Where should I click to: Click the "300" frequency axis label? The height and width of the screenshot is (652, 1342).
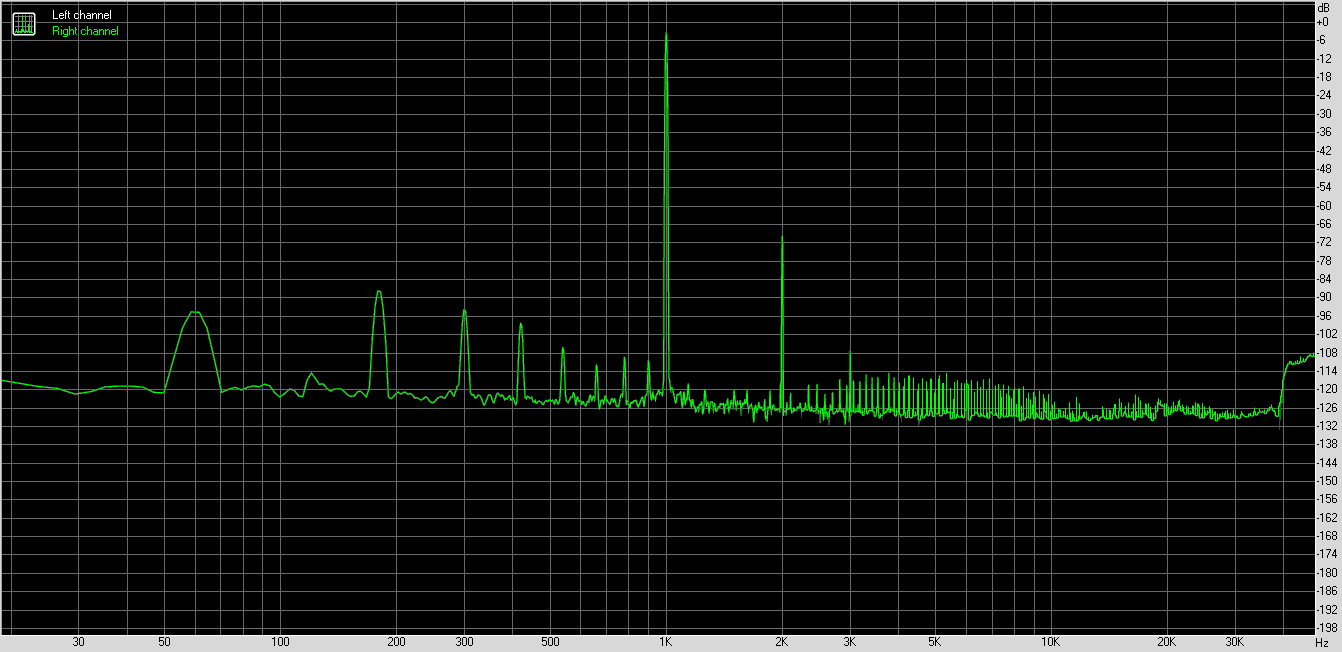pyautogui.click(x=464, y=642)
